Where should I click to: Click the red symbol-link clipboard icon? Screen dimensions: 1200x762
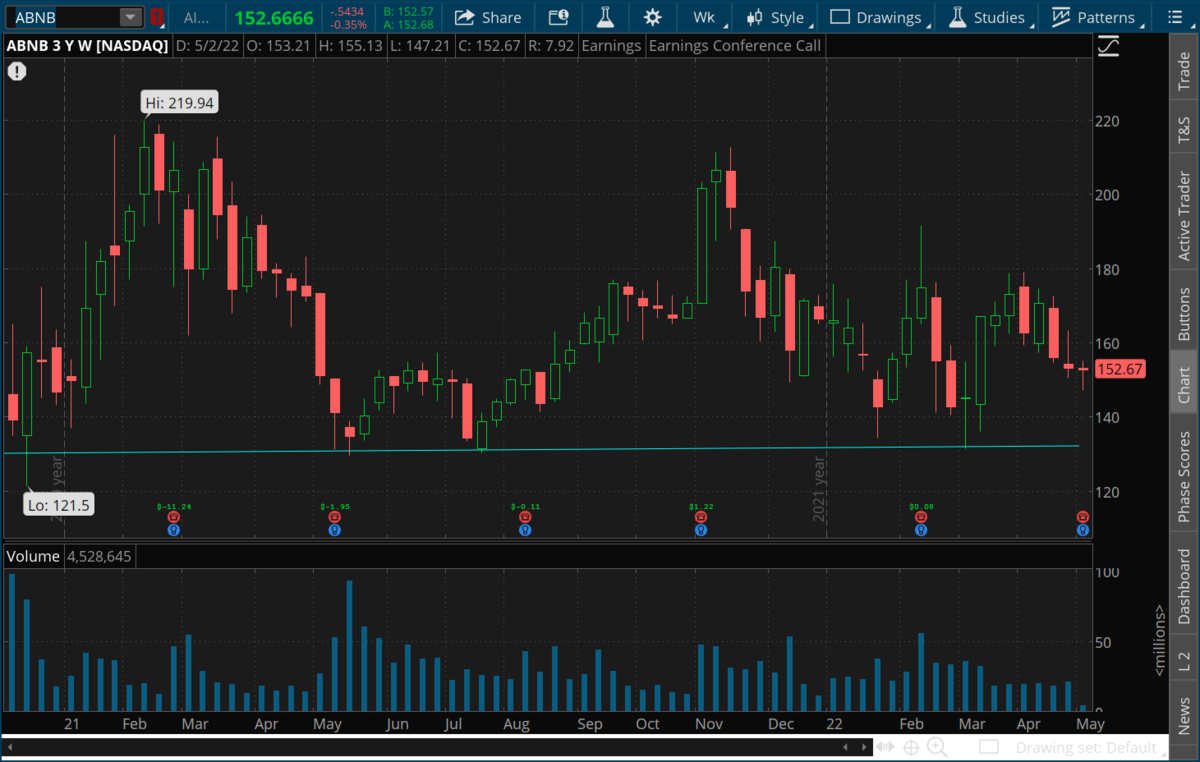click(156, 17)
